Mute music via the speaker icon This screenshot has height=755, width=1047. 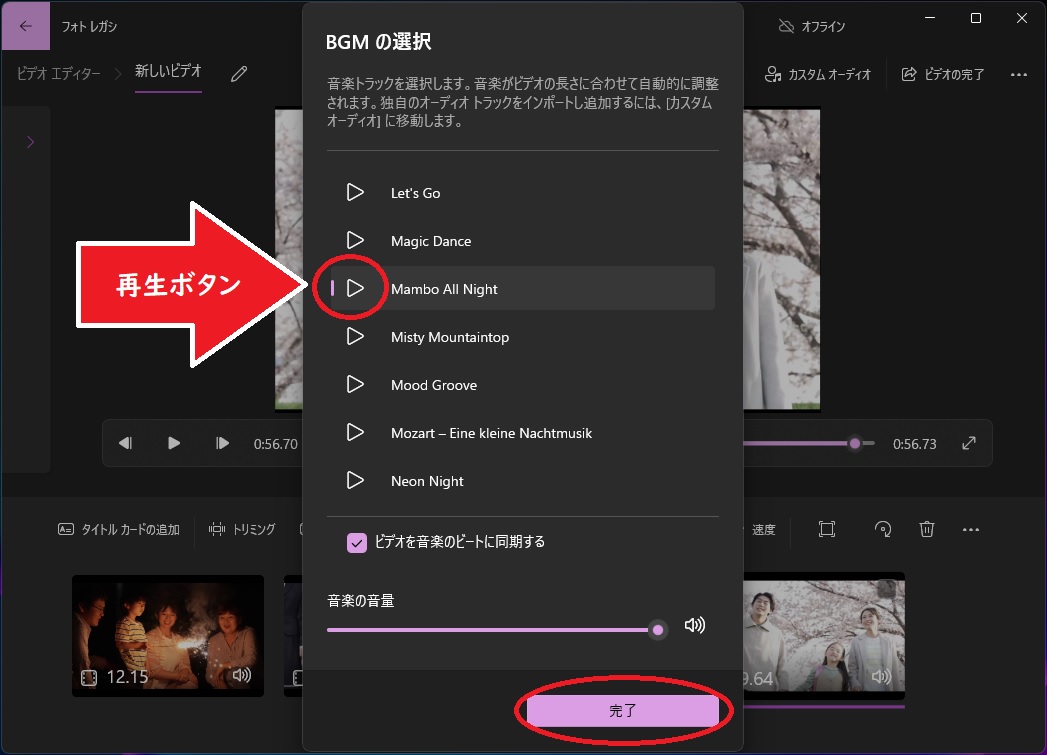coord(694,625)
